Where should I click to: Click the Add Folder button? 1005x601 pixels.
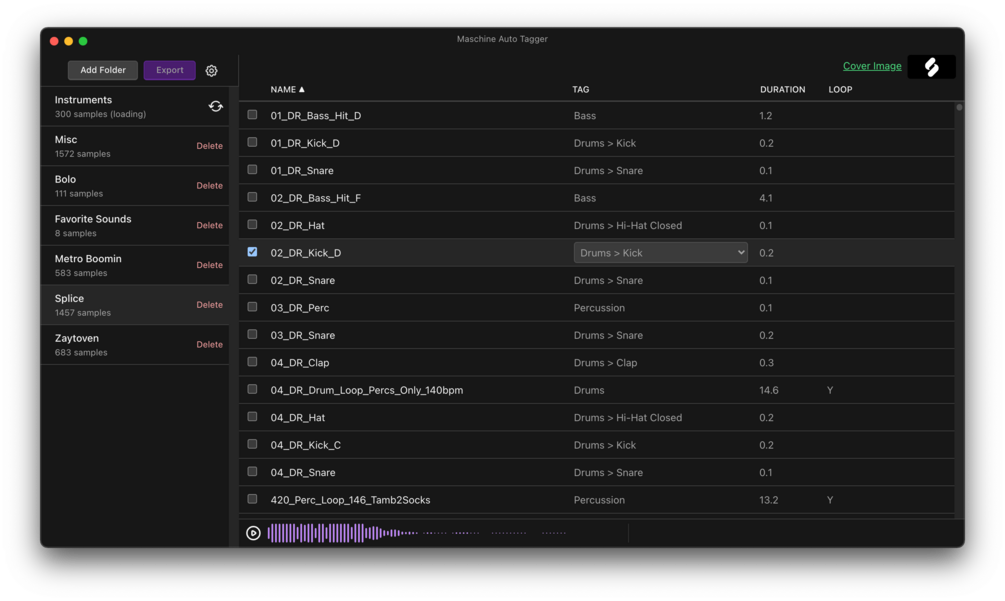[x=103, y=70]
